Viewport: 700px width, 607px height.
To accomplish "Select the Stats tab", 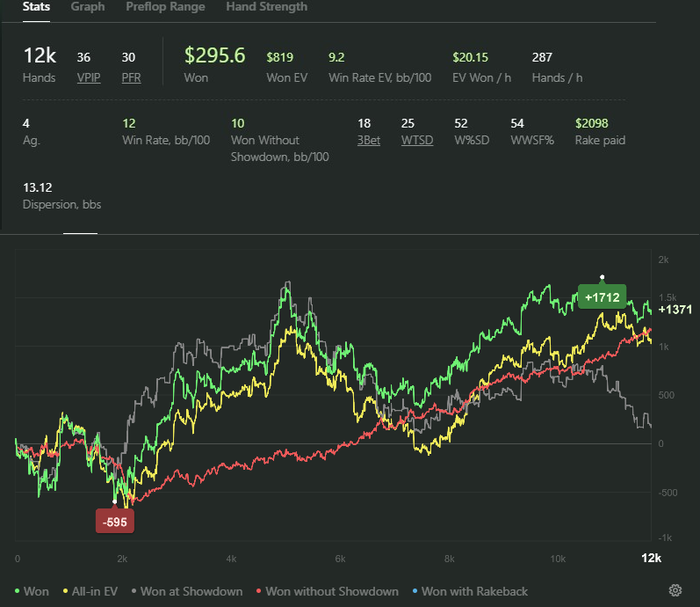I will click(38, 7).
